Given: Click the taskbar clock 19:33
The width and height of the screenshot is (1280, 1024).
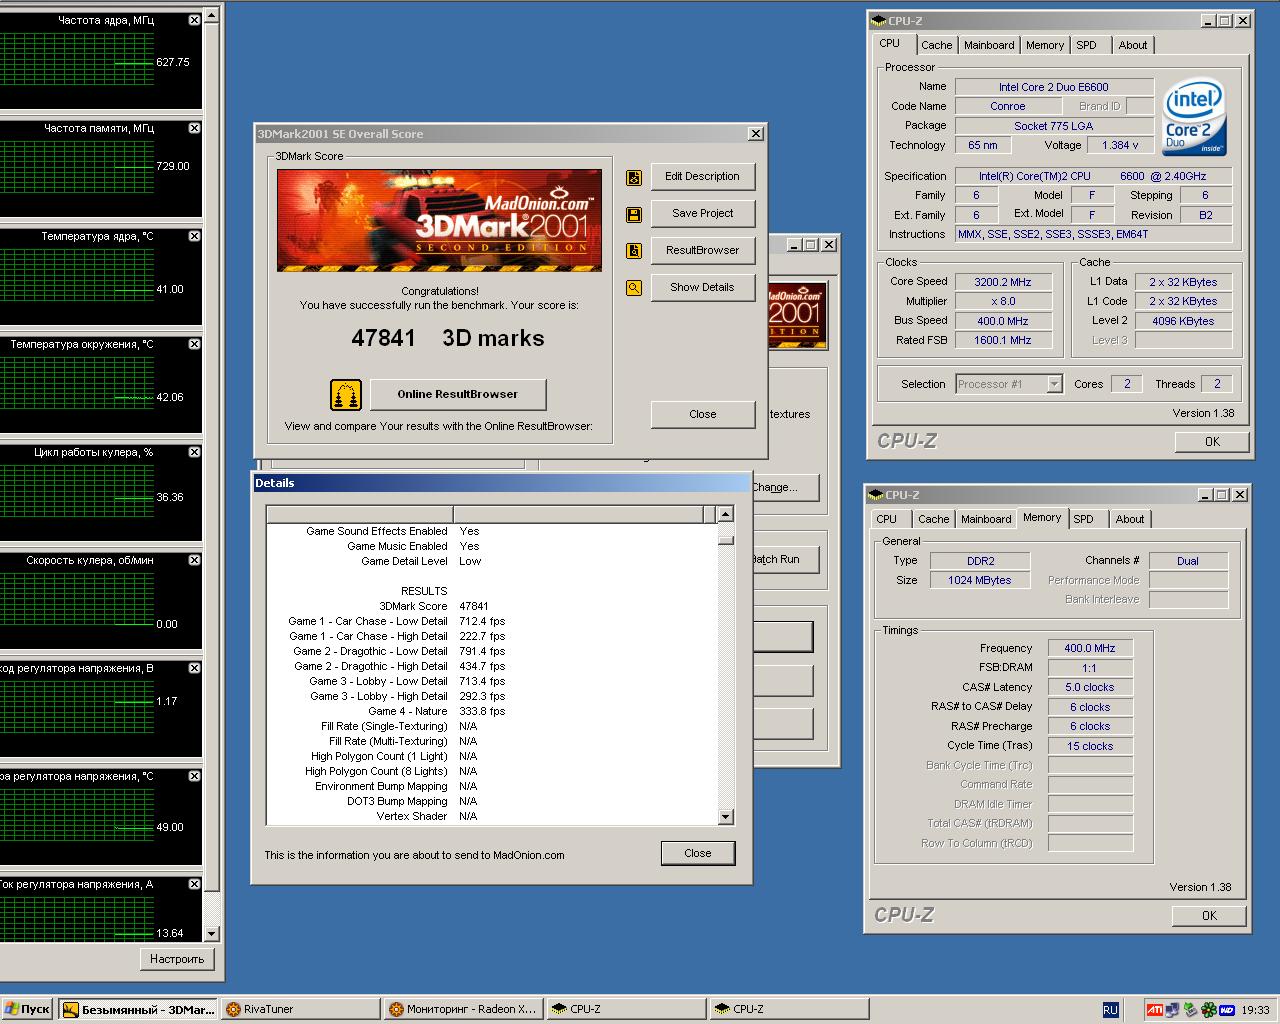Looking at the screenshot, I should [x=1255, y=1010].
